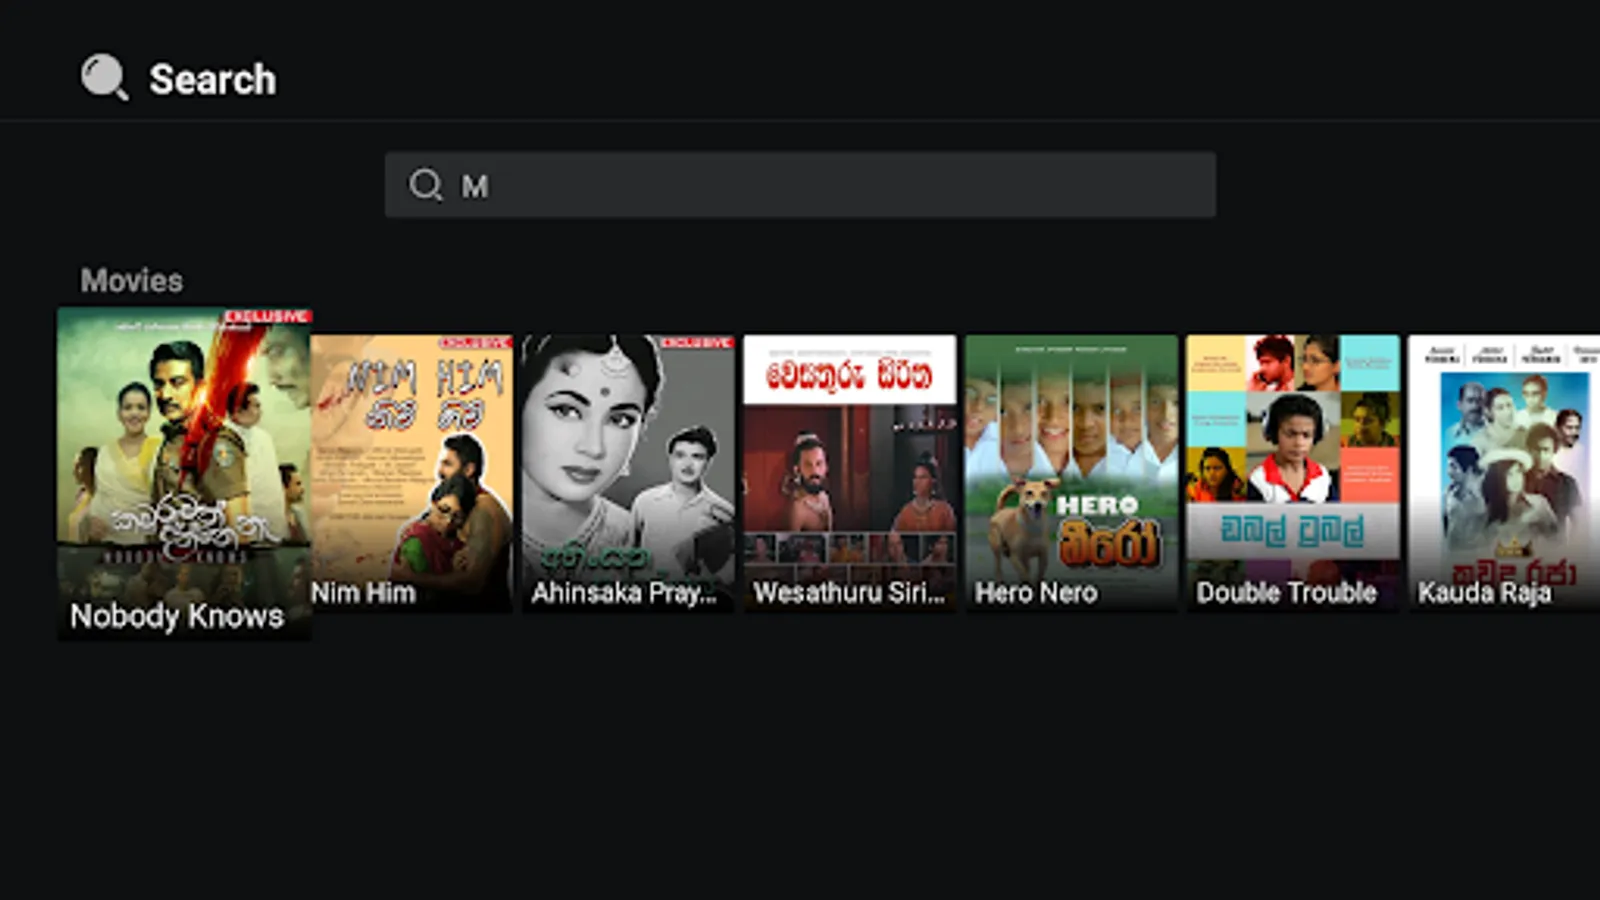Select the Hero Nero movie poster
This screenshot has height=900, width=1600.
coord(1071,473)
